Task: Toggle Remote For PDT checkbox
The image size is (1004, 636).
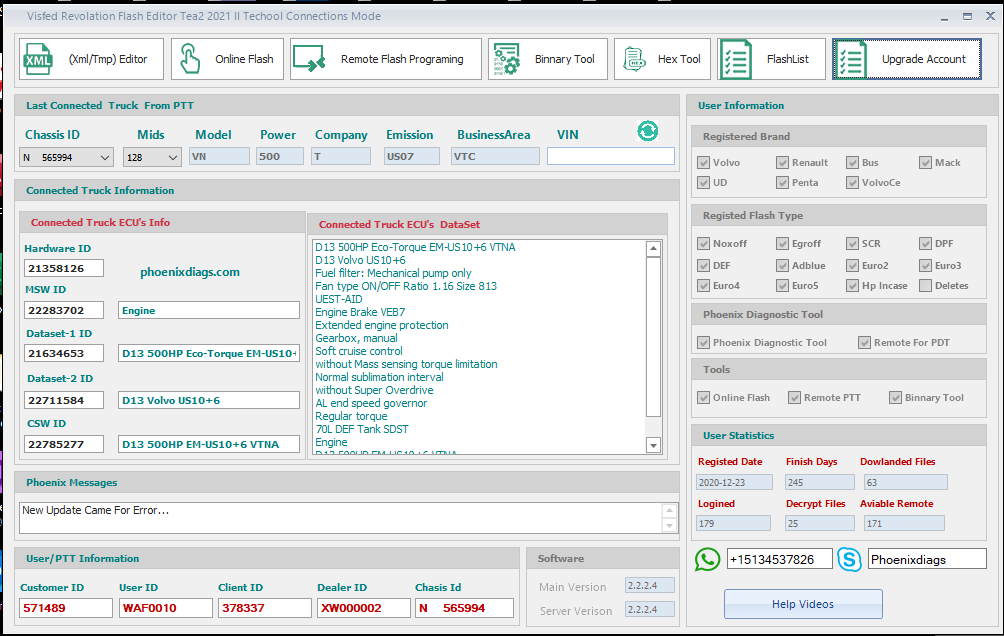Action: [864, 343]
